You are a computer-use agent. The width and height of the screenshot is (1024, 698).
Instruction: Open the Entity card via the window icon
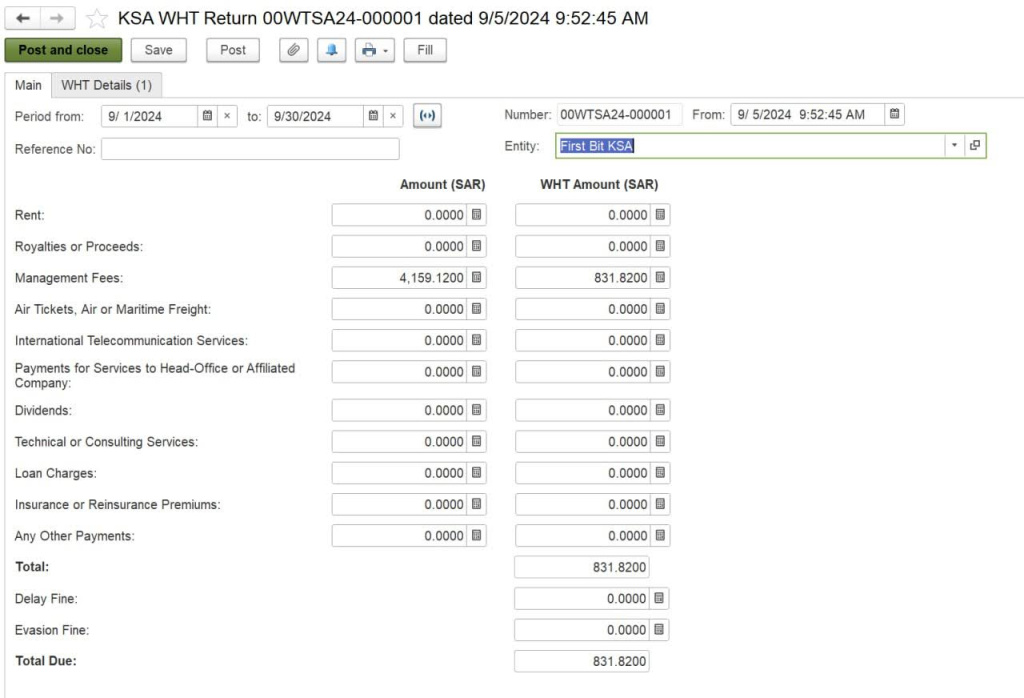click(977, 145)
